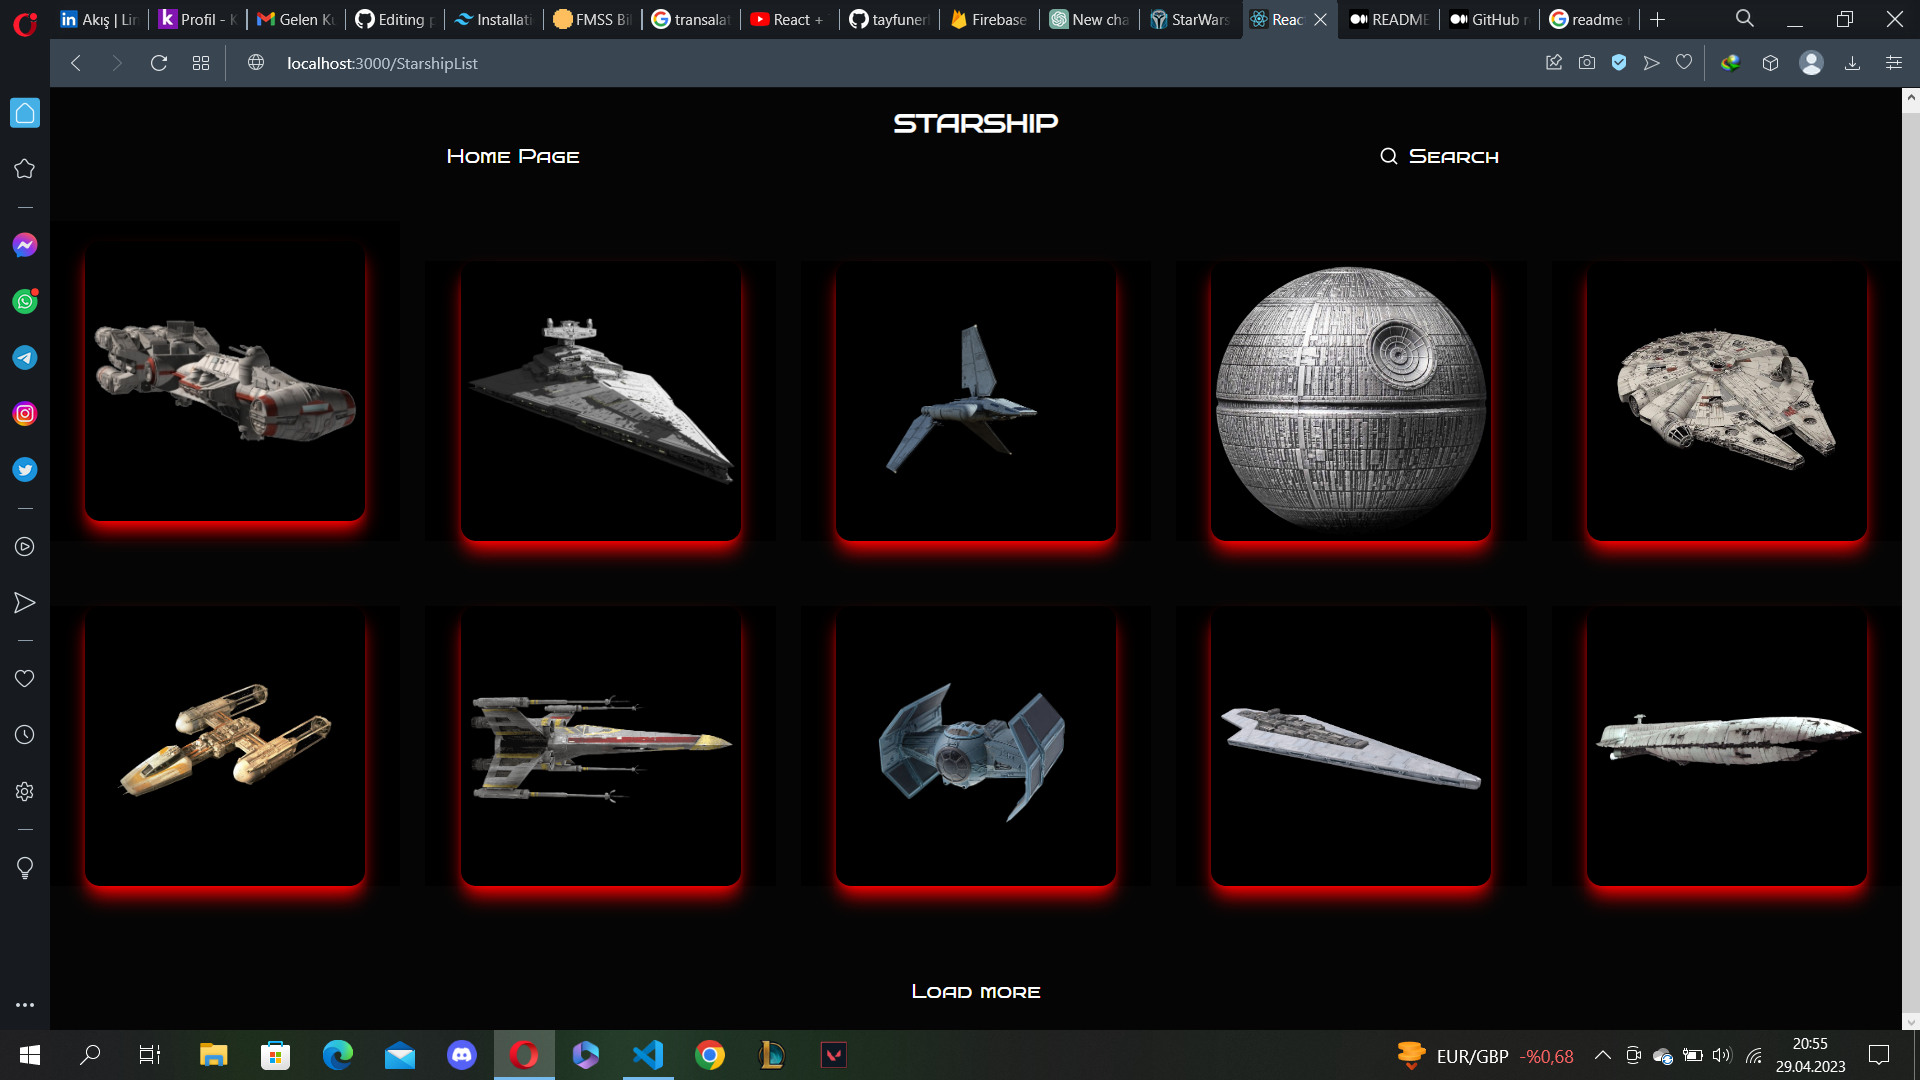Open the settings gear in the sidebar

point(25,791)
